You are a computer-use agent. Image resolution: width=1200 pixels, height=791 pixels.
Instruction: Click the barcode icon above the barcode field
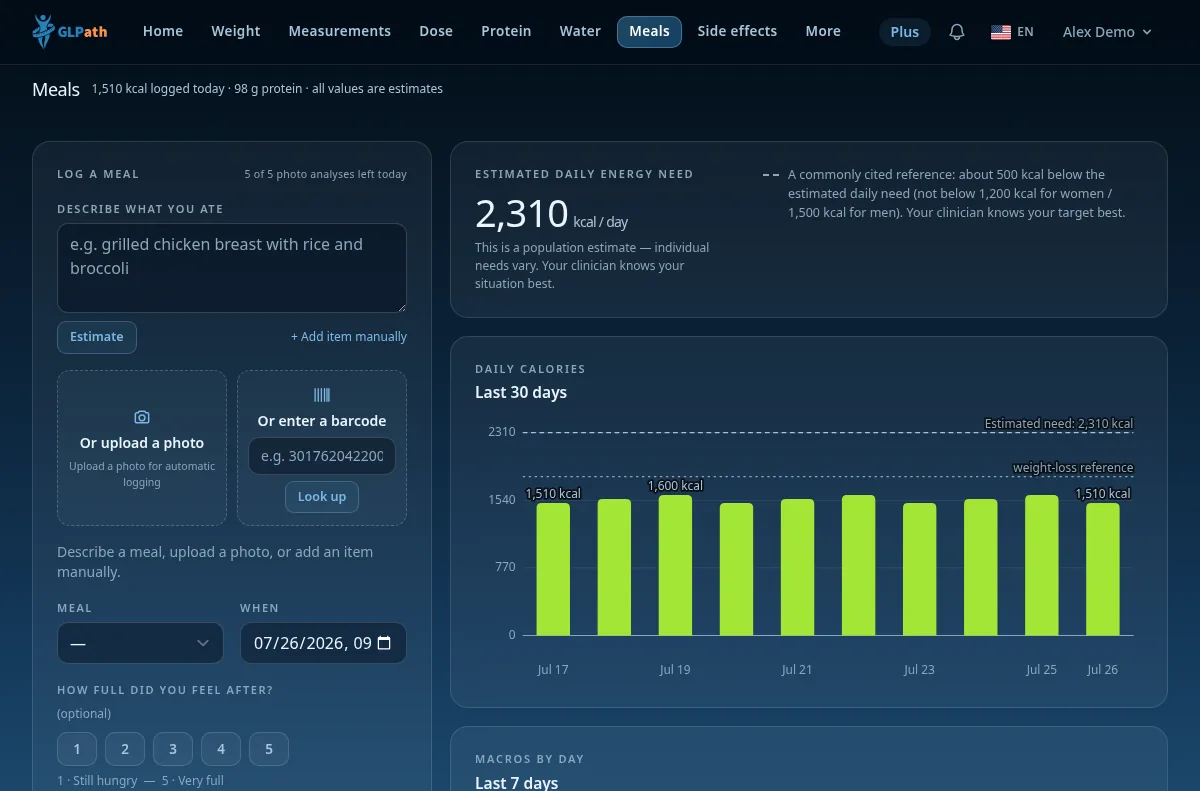pos(322,395)
